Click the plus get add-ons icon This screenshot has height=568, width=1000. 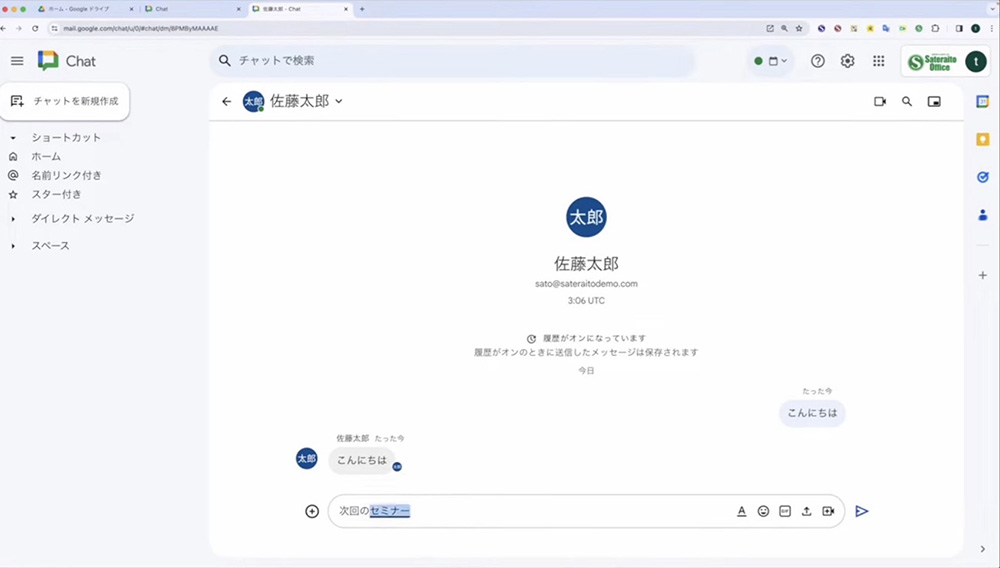(x=983, y=275)
